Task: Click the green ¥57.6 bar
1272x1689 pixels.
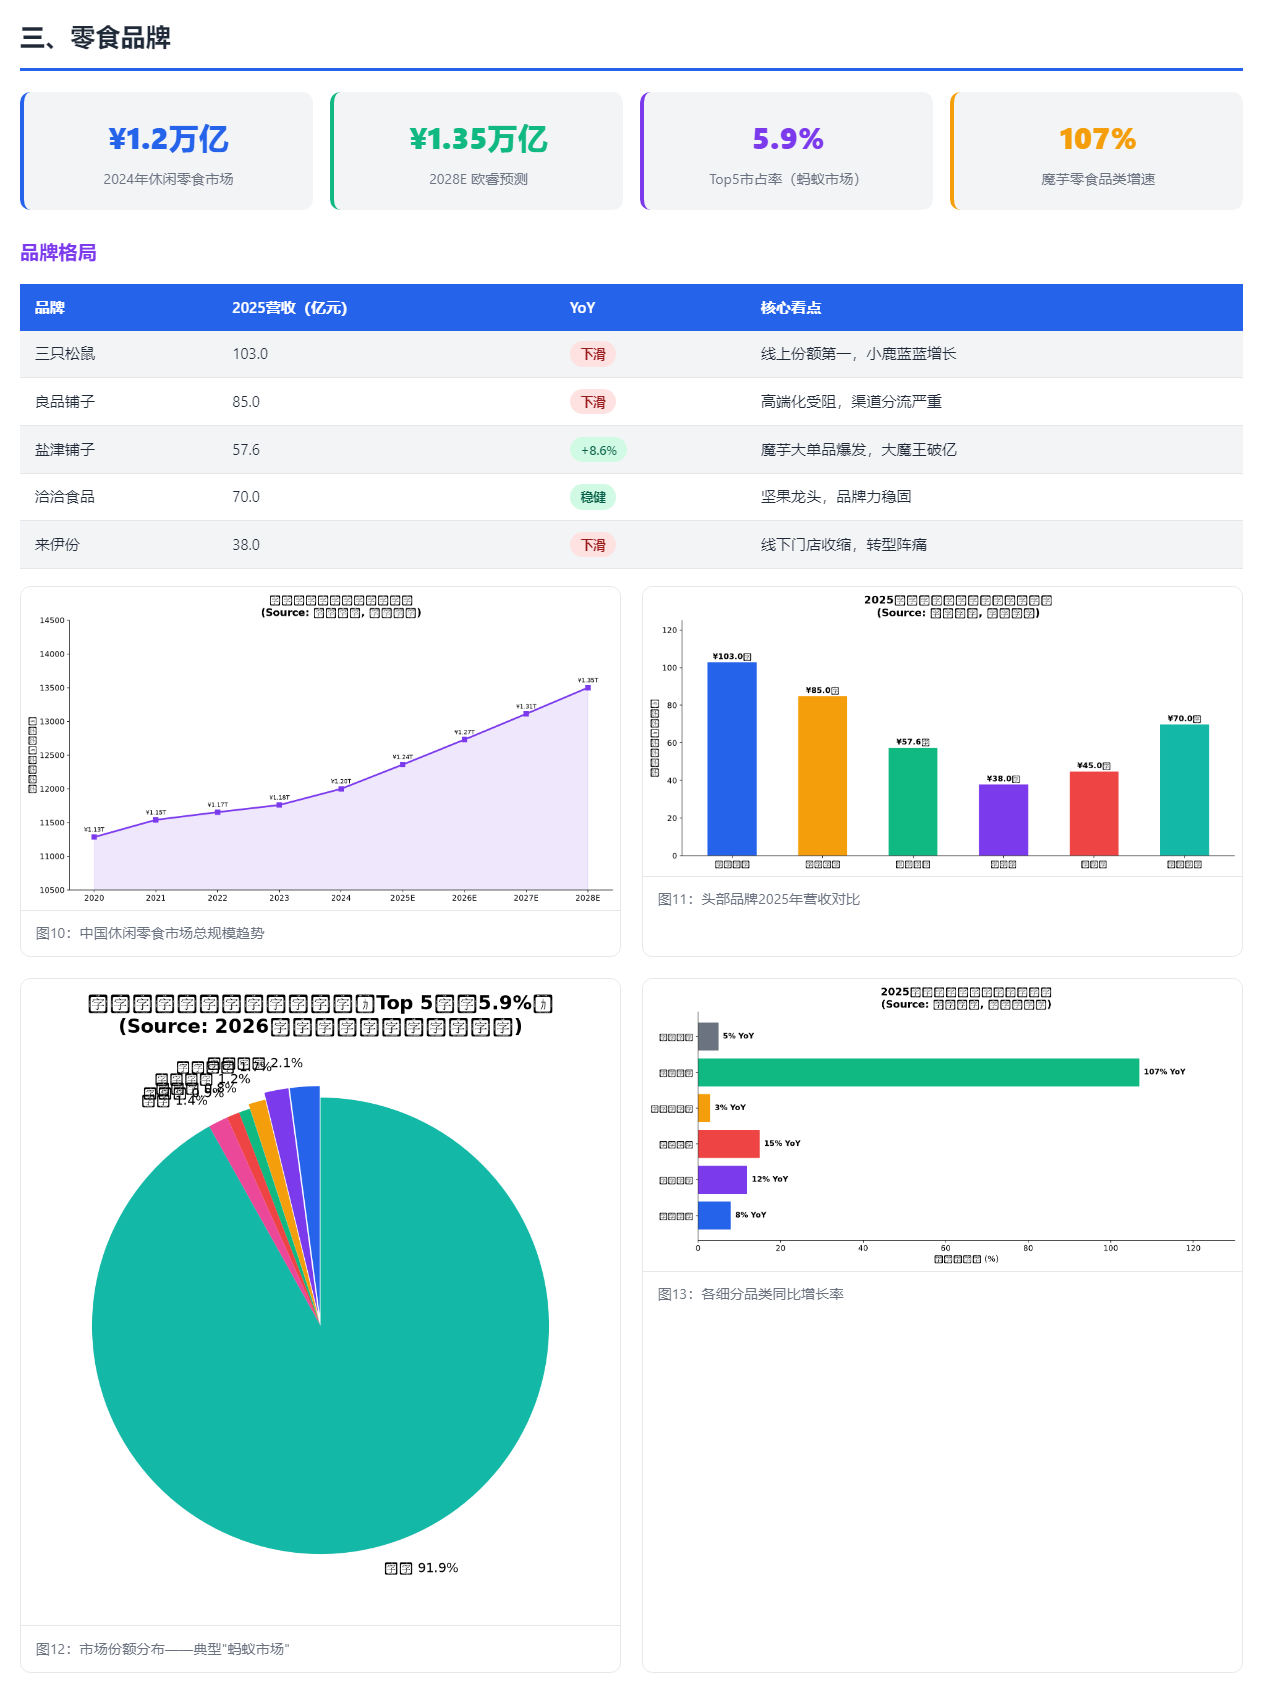Action: point(913,802)
